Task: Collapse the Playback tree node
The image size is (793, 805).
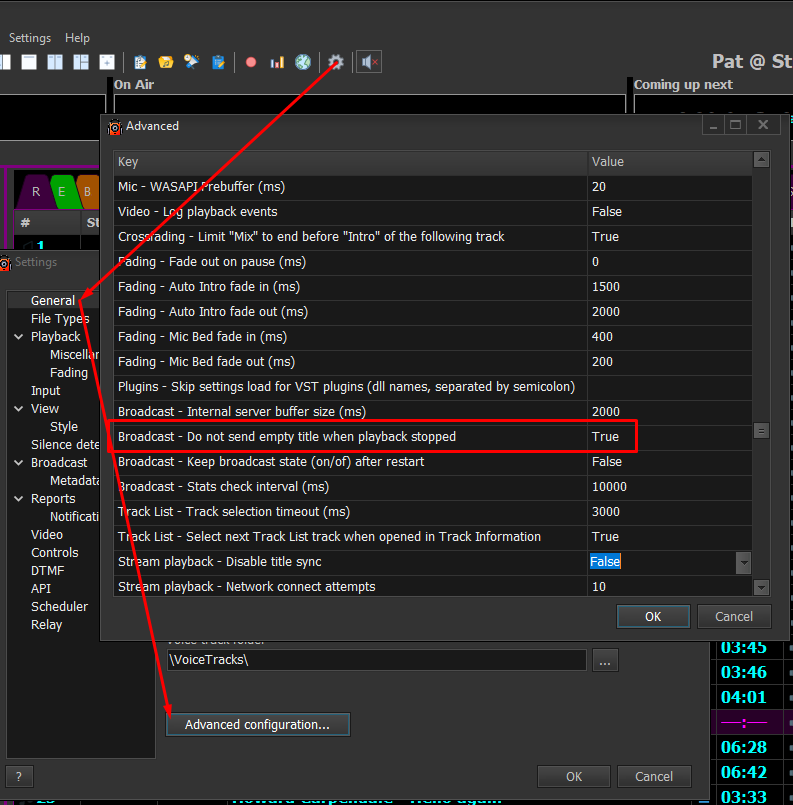Action: coord(19,337)
